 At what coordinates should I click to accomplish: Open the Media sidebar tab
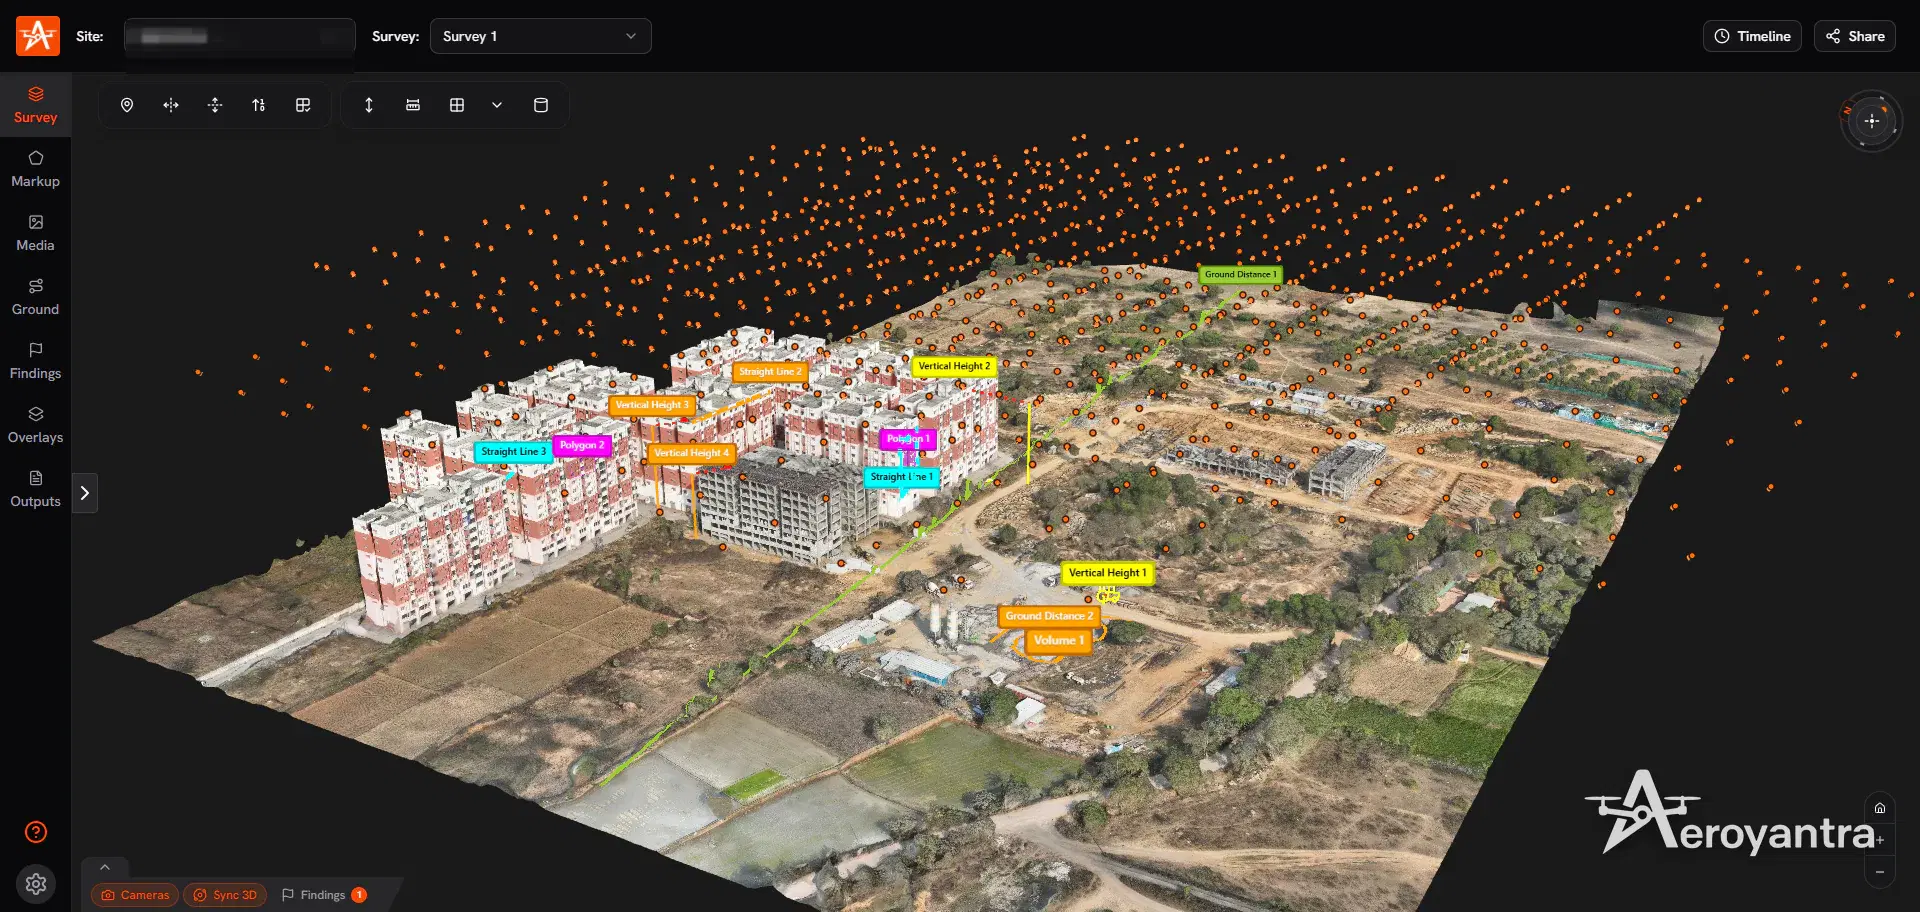coord(35,233)
